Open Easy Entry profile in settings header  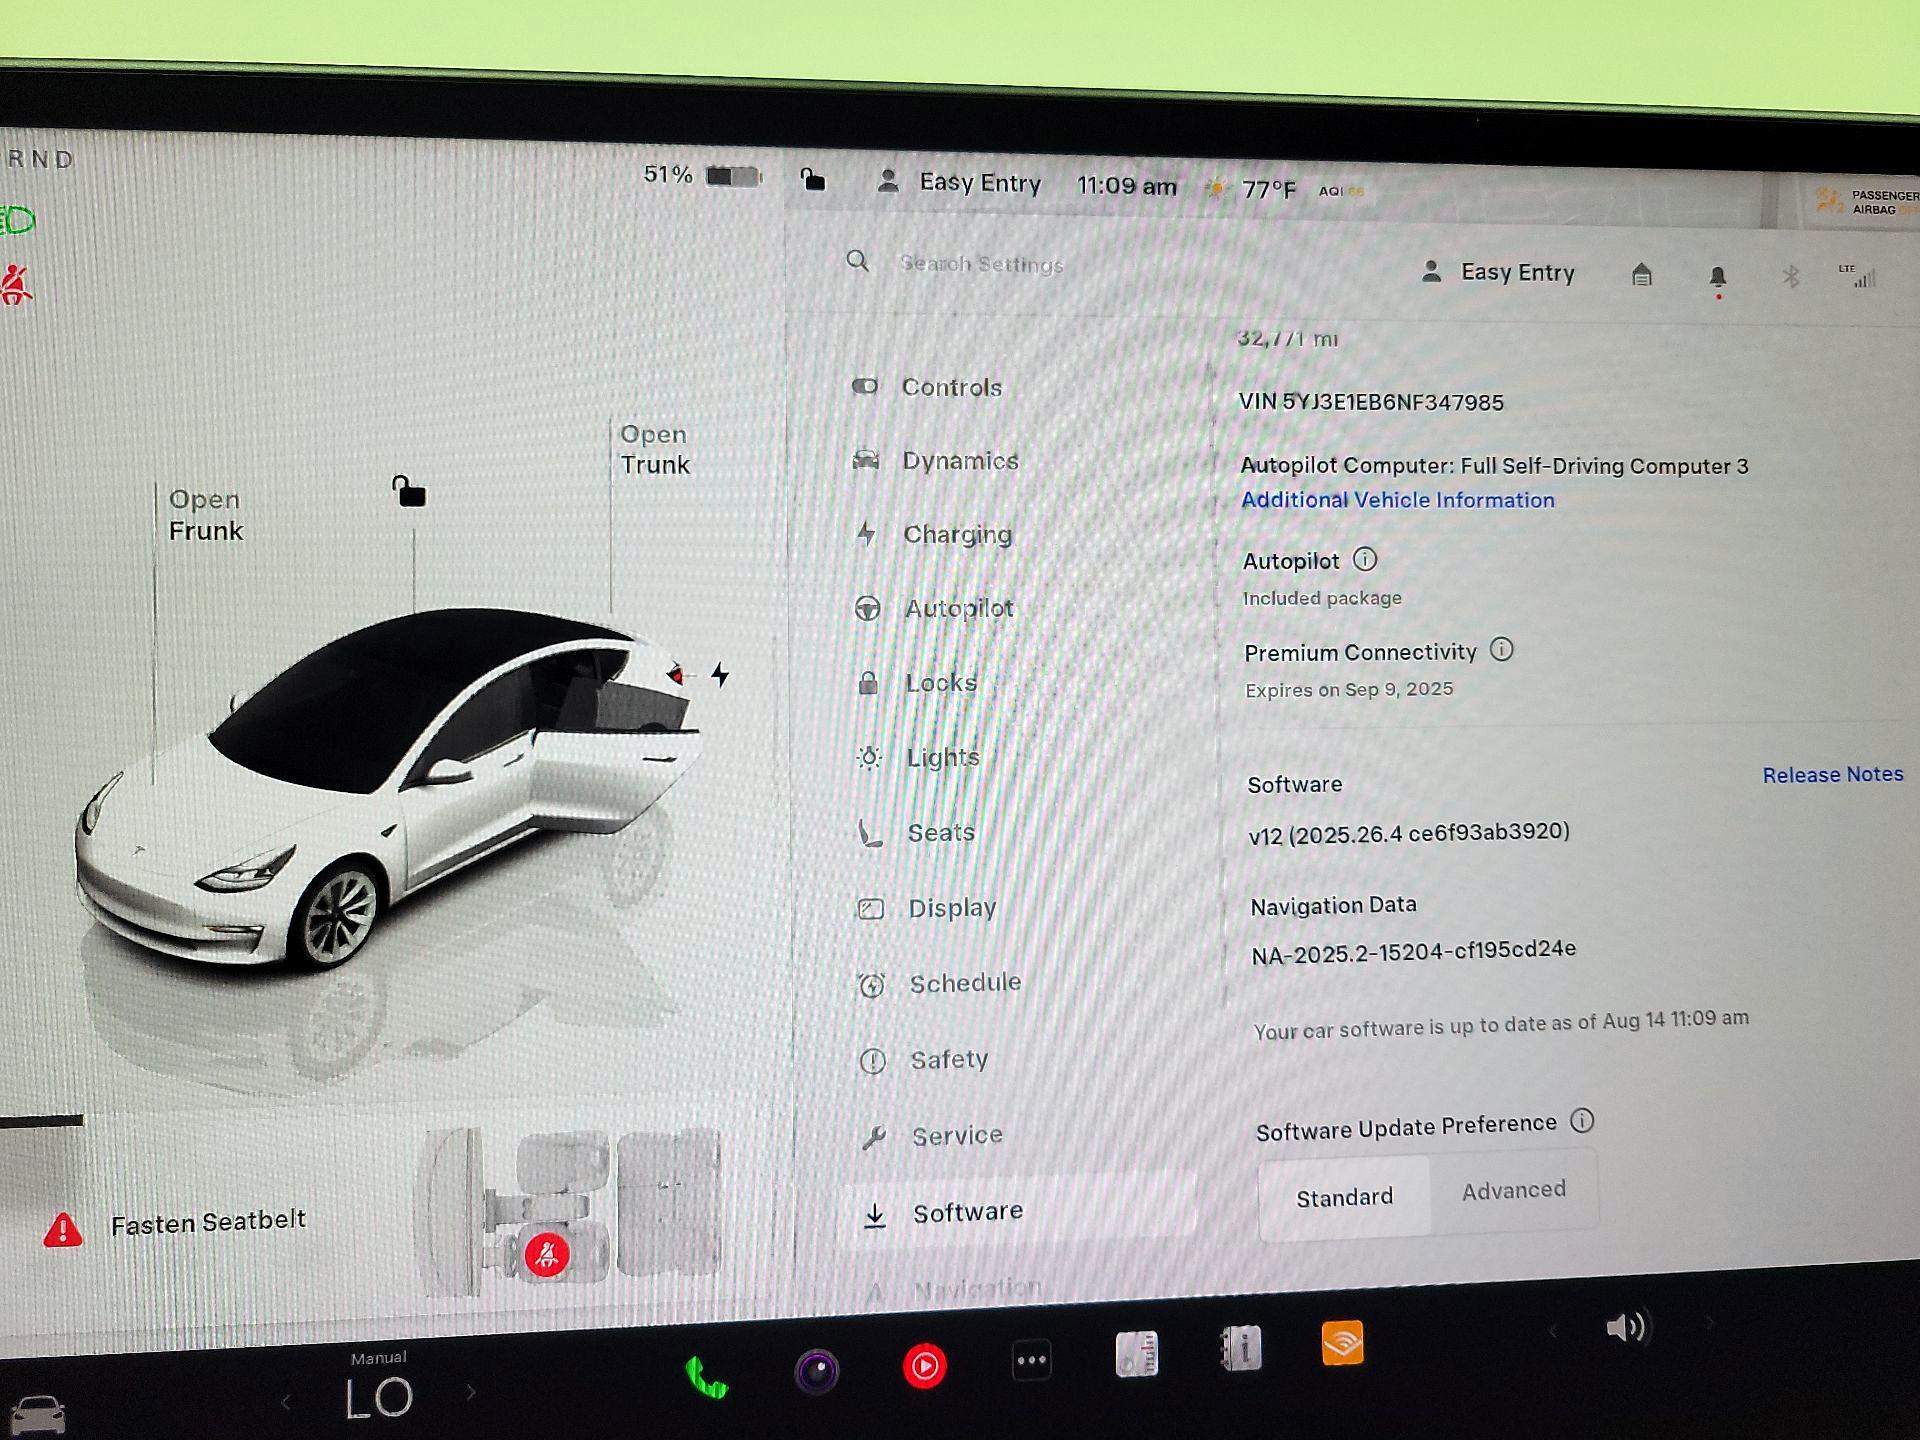[1497, 271]
